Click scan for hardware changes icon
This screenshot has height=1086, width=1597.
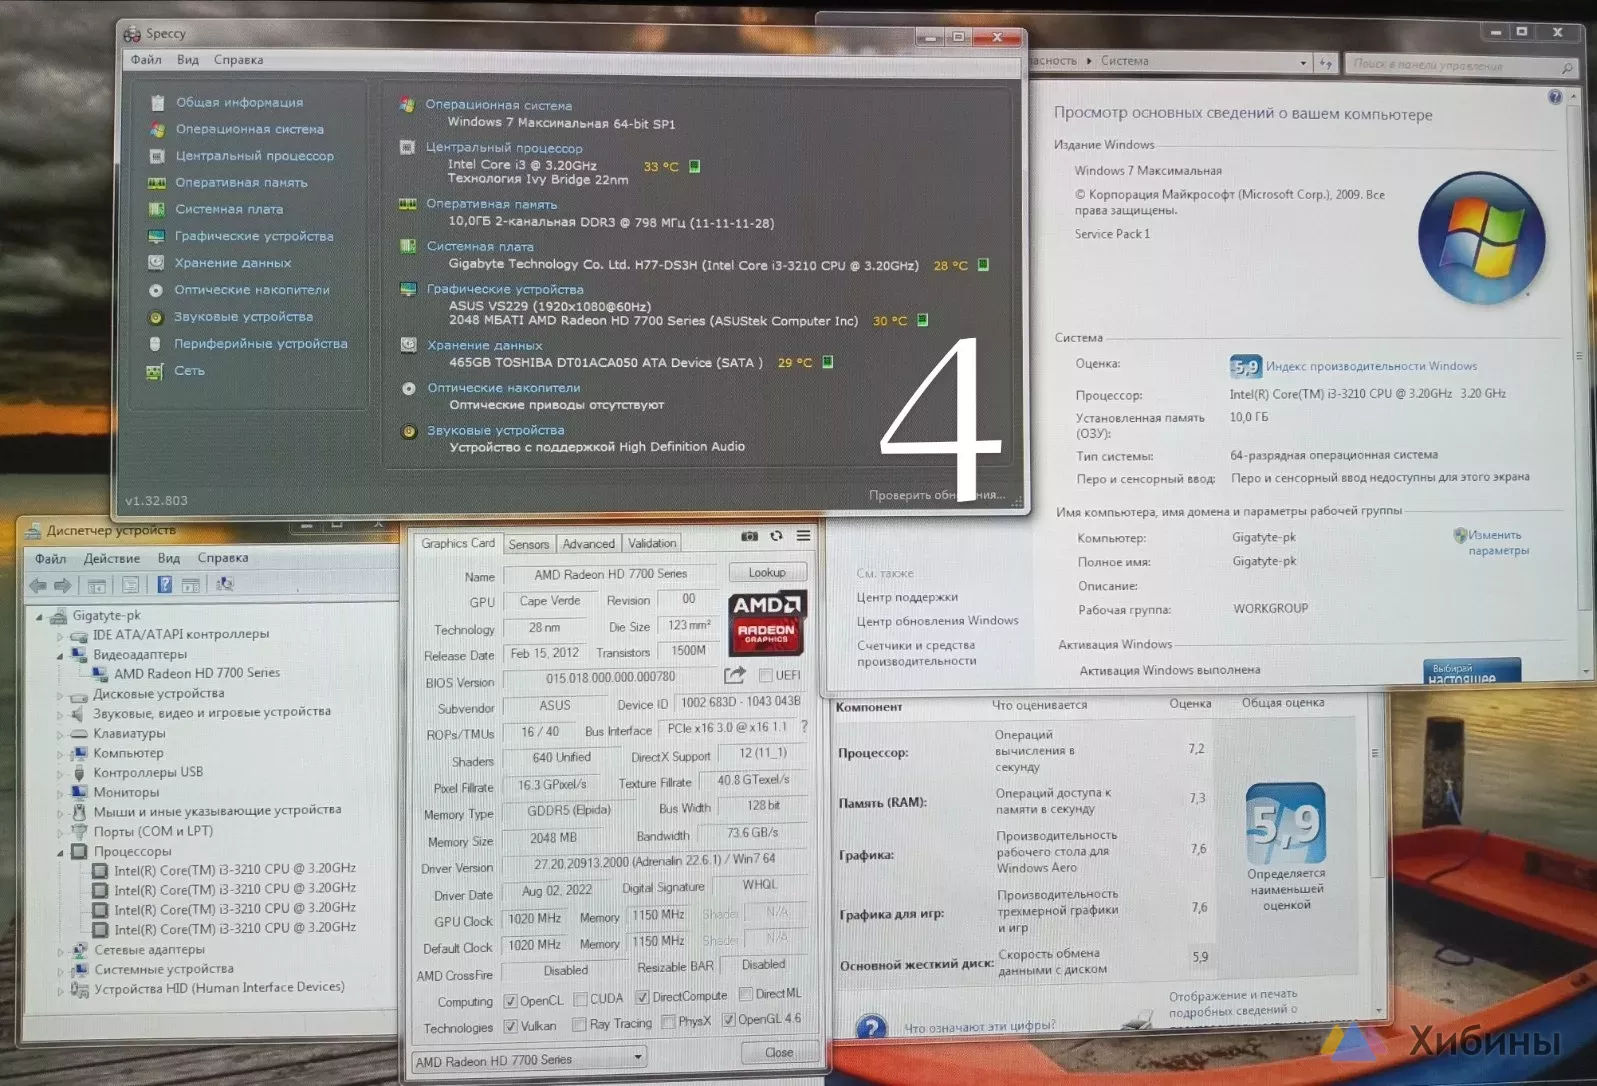pyautogui.click(x=225, y=585)
